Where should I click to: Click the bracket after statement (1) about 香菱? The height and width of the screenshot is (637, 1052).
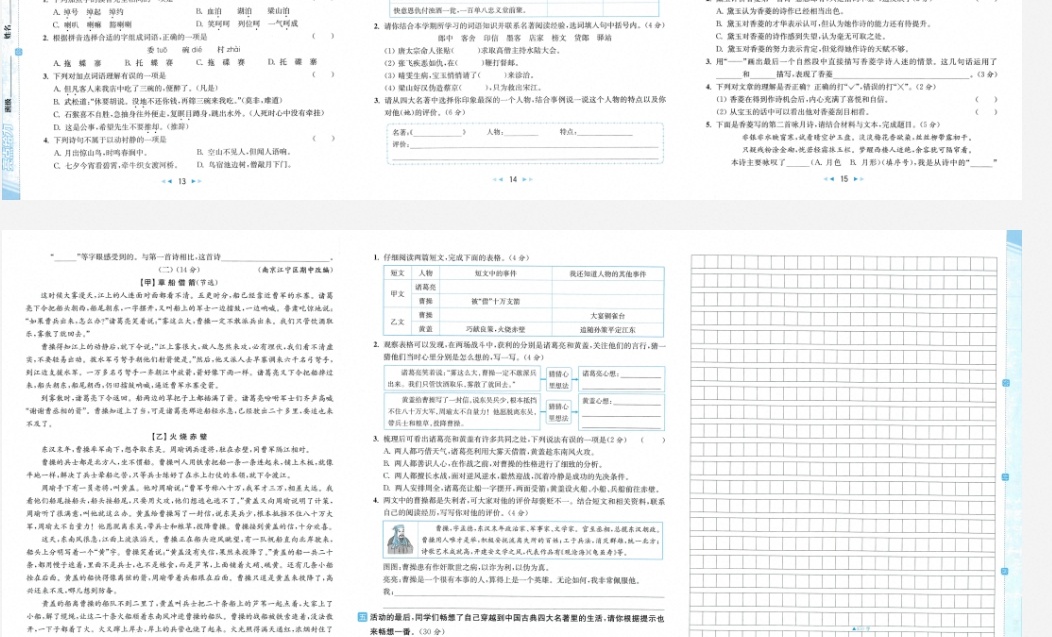985,99
